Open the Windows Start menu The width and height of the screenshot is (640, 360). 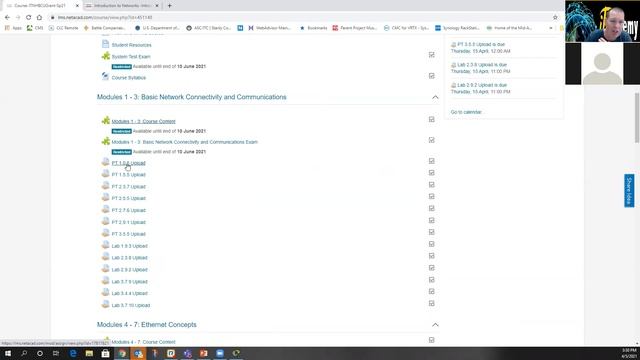(7, 353)
